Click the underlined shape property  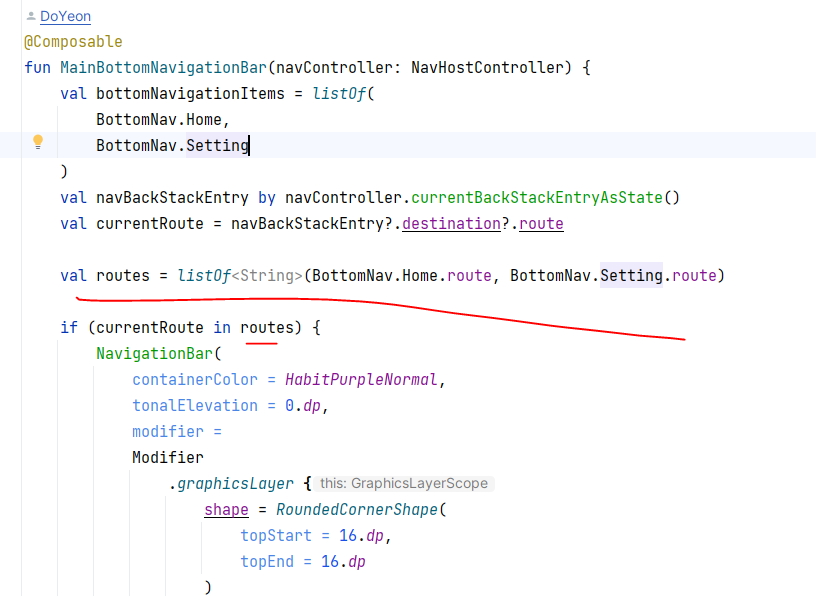click(x=226, y=510)
